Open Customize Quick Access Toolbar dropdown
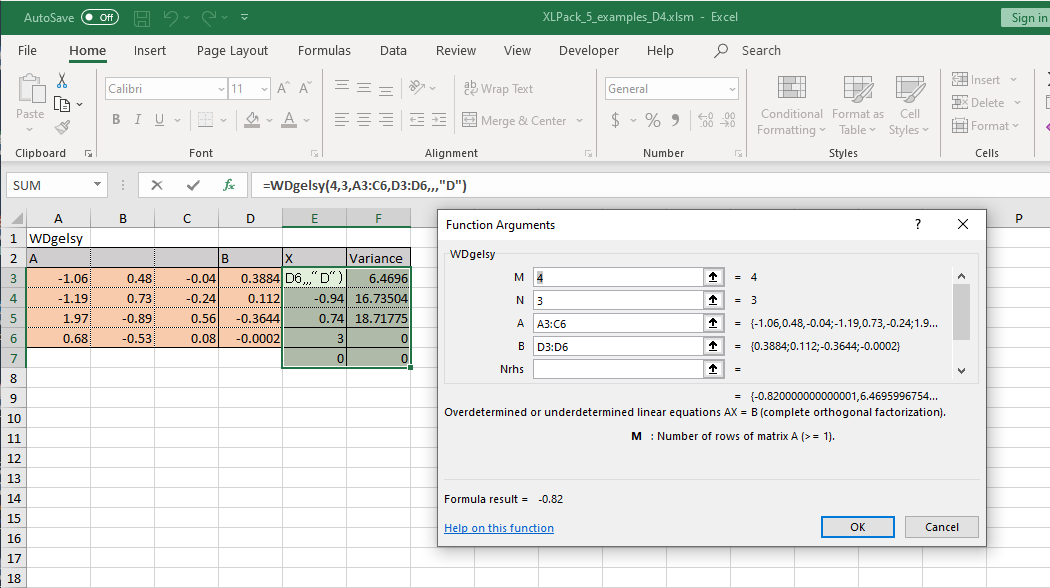The height and width of the screenshot is (588, 1050). [x=244, y=17]
